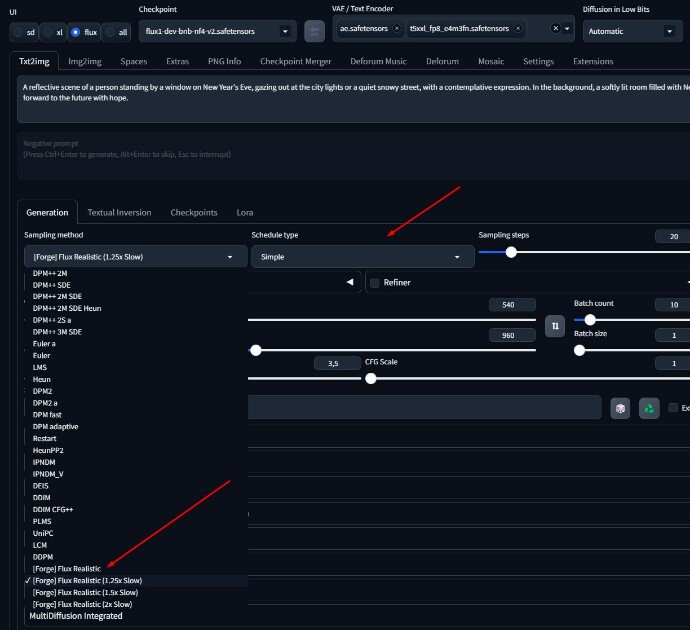Image resolution: width=690 pixels, height=630 pixels.
Task: Switch to the Txt2img tab
Action: pyautogui.click(x=34, y=61)
